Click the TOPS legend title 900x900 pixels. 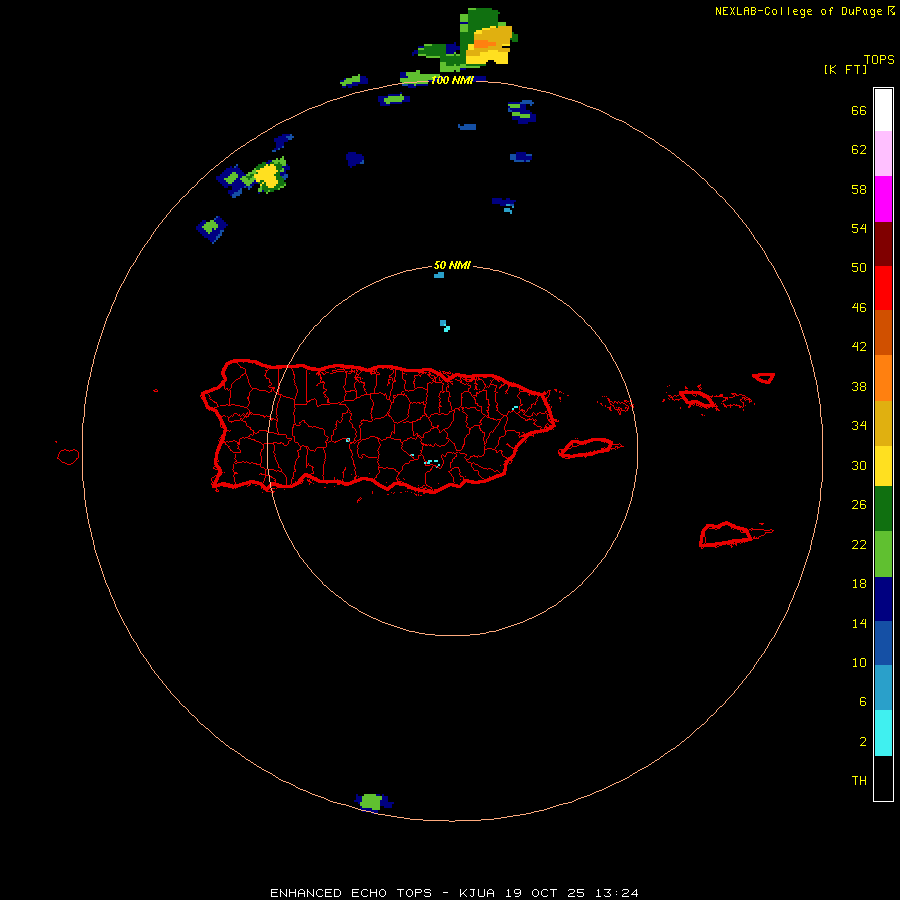pos(879,59)
